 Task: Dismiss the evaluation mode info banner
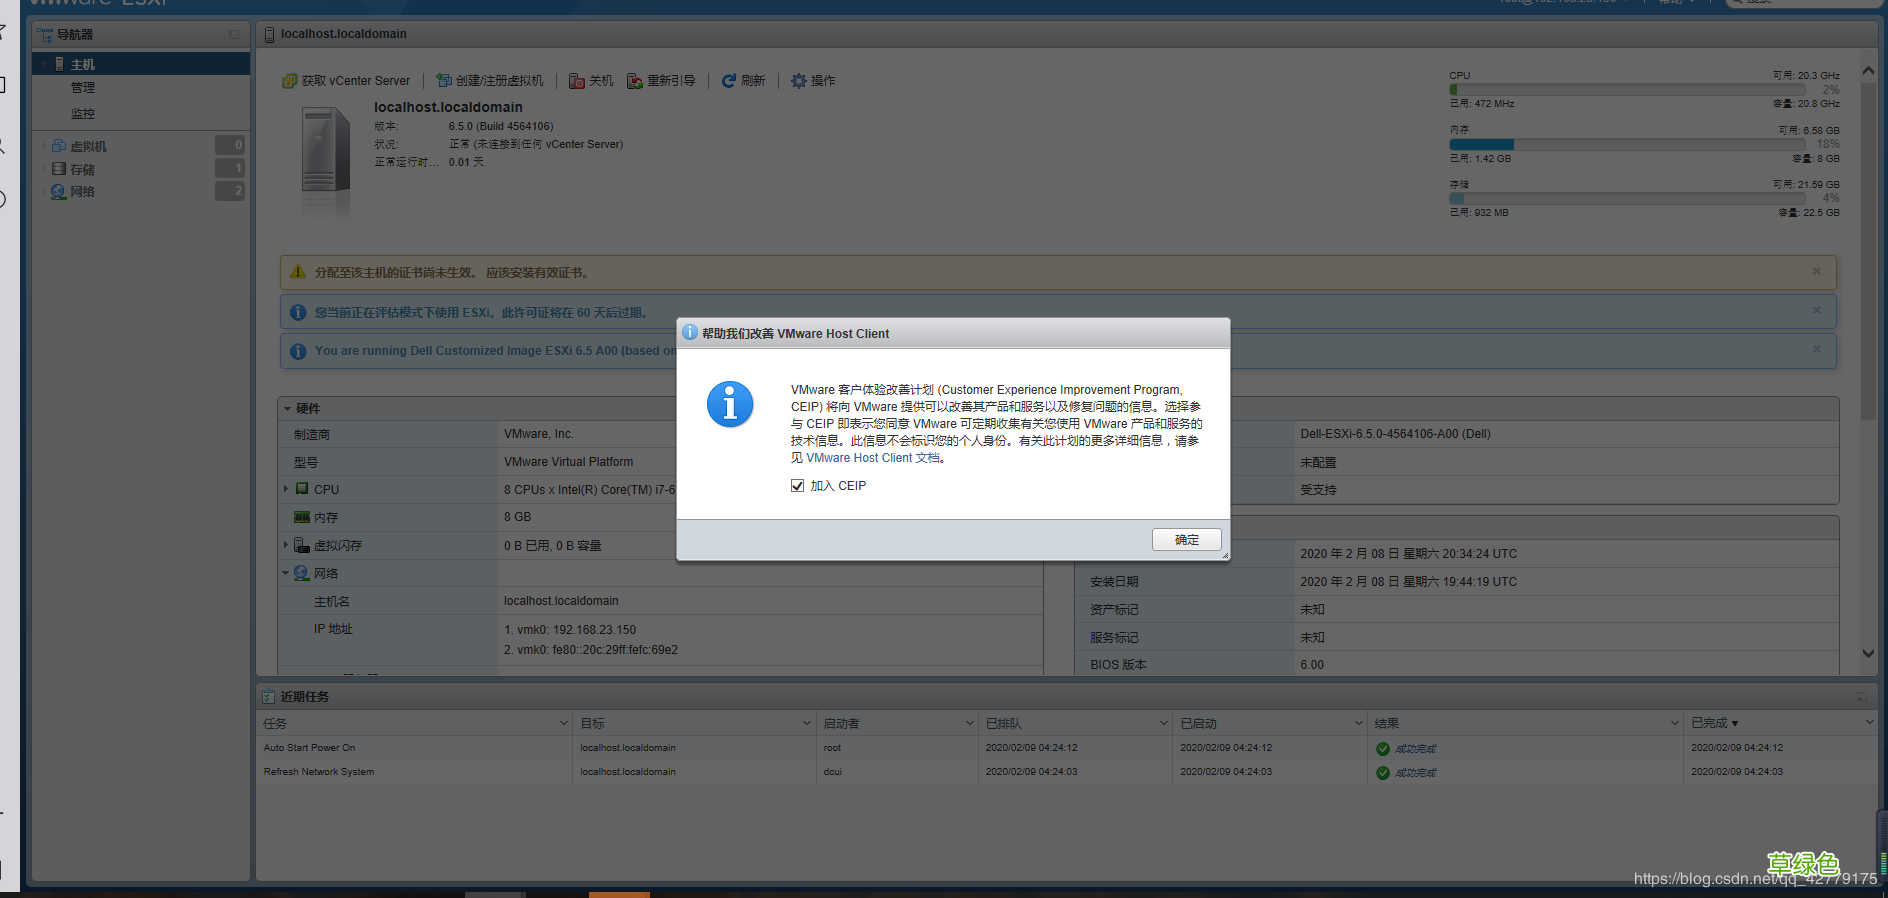coord(1817,310)
